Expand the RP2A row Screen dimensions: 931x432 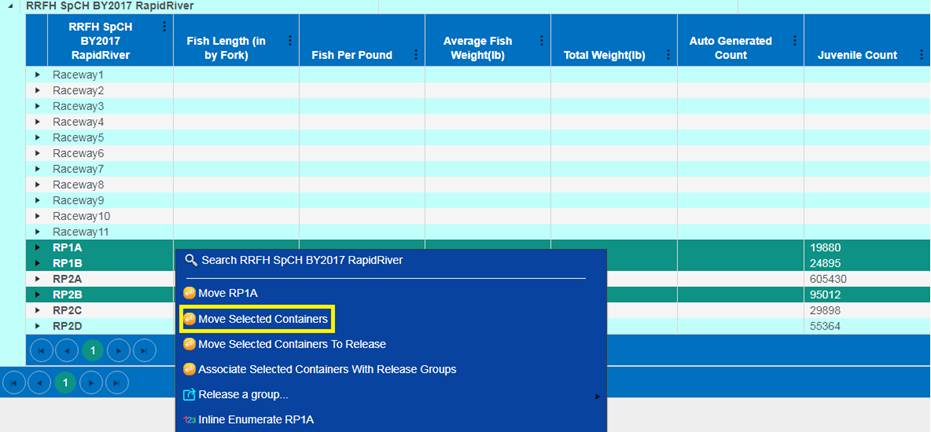(37, 279)
